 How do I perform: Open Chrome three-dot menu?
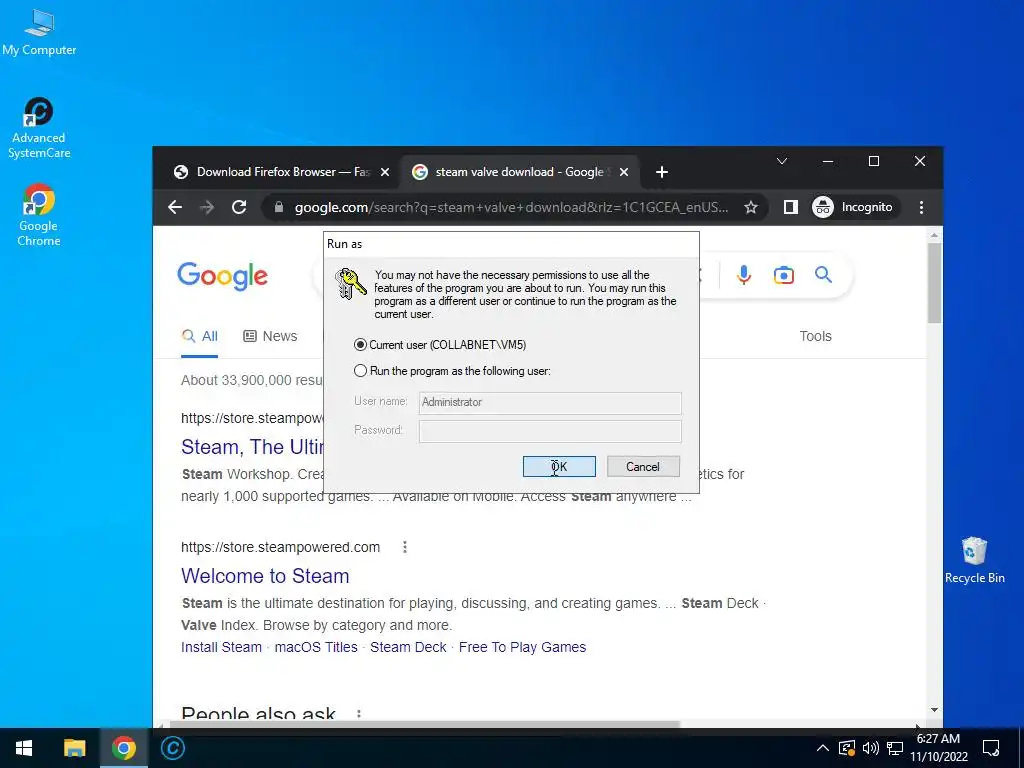coord(921,207)
